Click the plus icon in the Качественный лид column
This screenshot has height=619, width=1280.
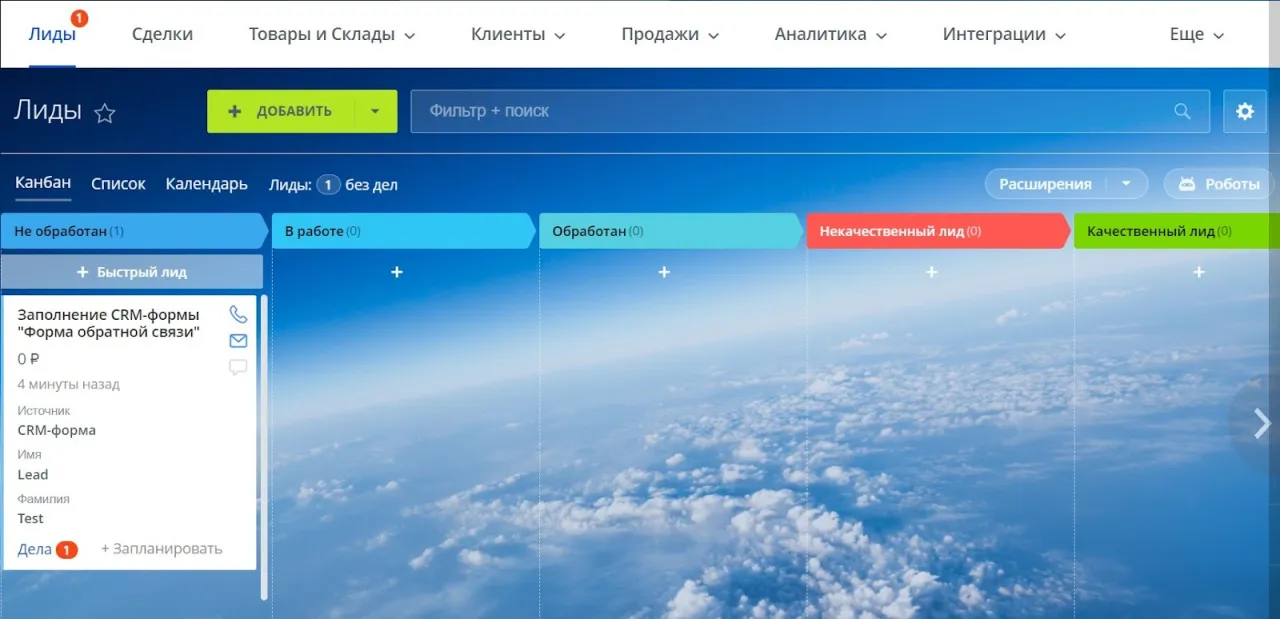[1198, 271]
